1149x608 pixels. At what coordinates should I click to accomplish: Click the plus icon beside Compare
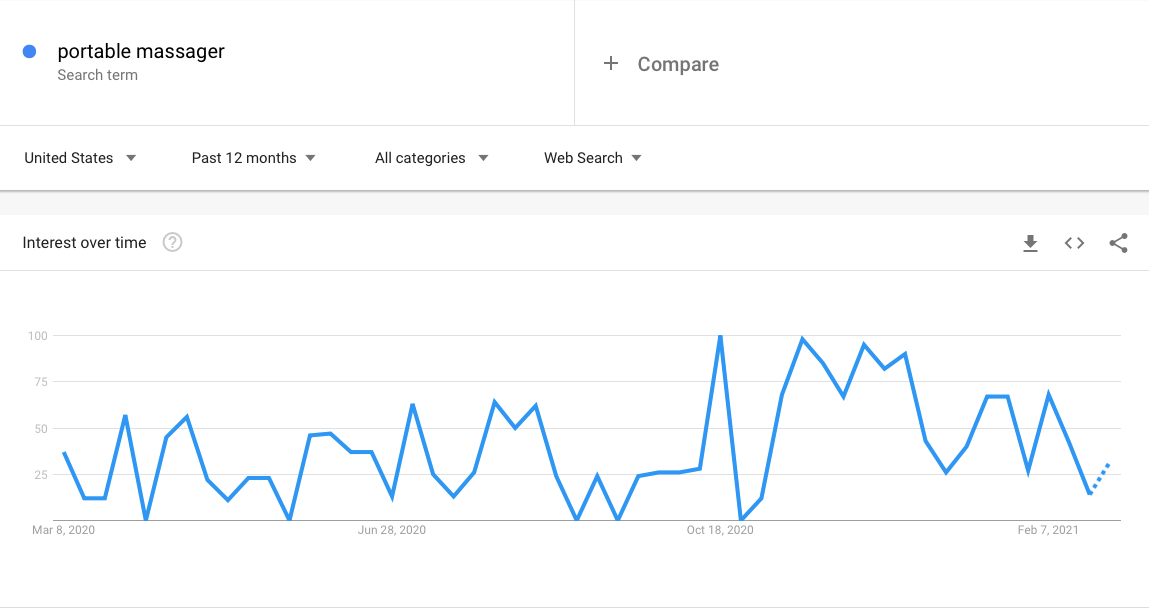pyautogui.click(x=611, y=64)
